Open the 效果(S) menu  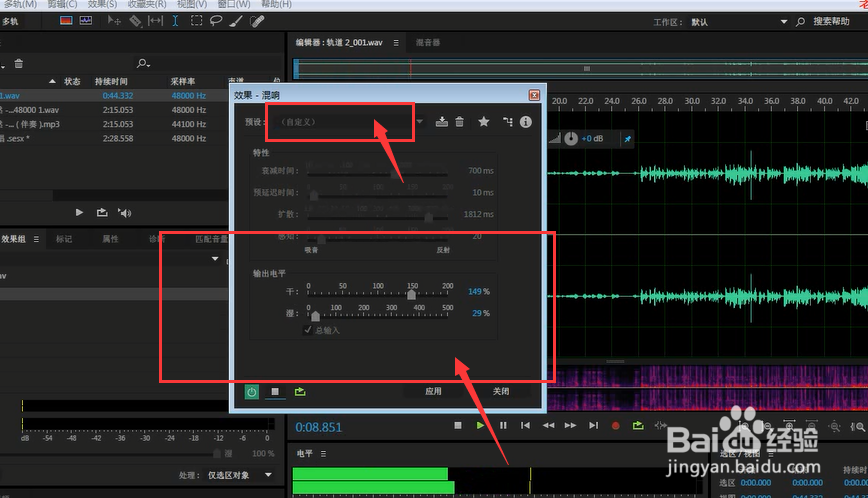point(102,4)
